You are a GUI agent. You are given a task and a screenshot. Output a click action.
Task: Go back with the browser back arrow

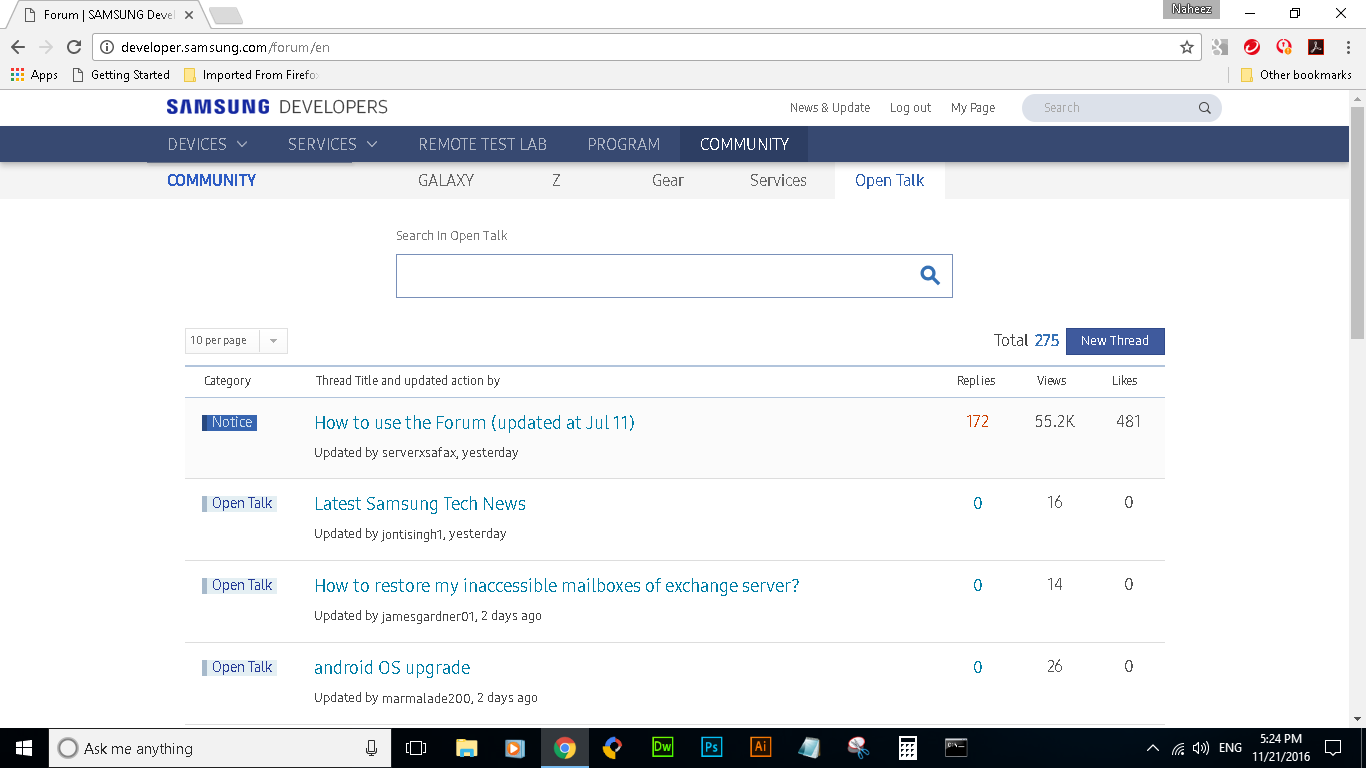18,47
